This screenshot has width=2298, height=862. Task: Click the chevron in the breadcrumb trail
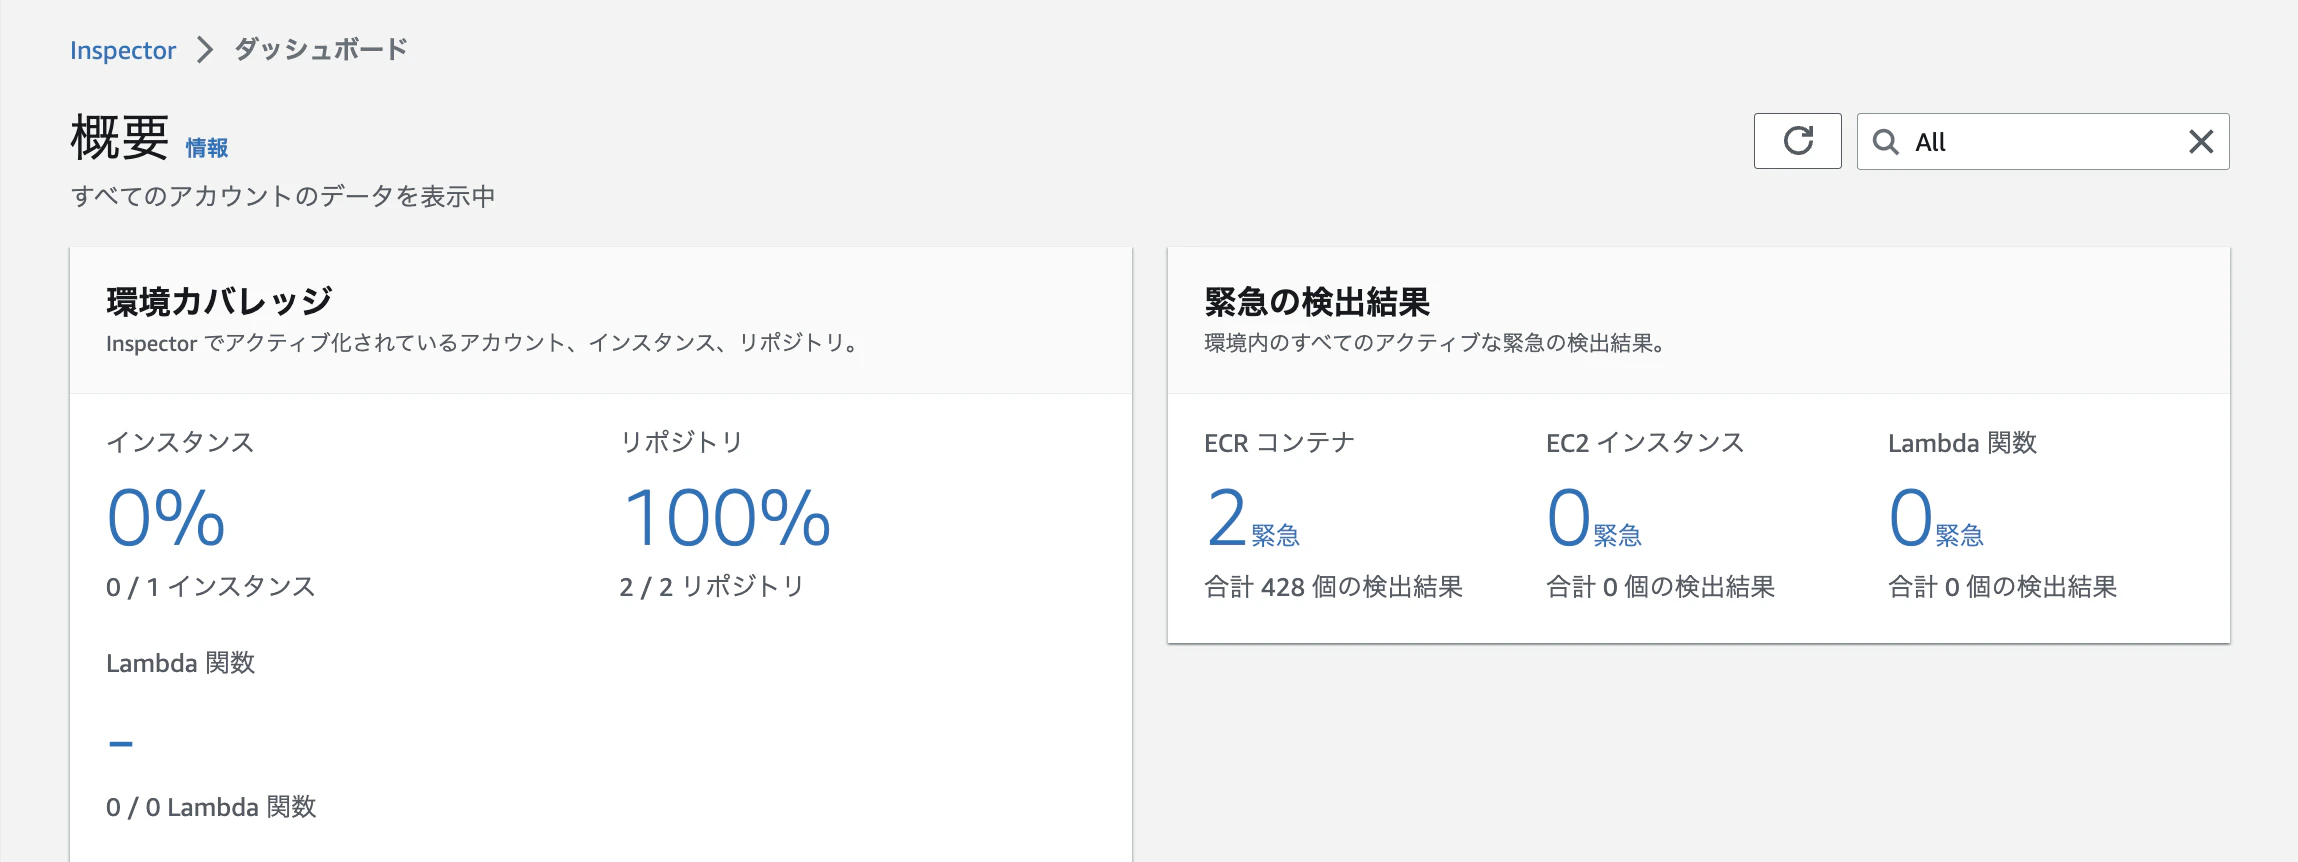[203, 48]
